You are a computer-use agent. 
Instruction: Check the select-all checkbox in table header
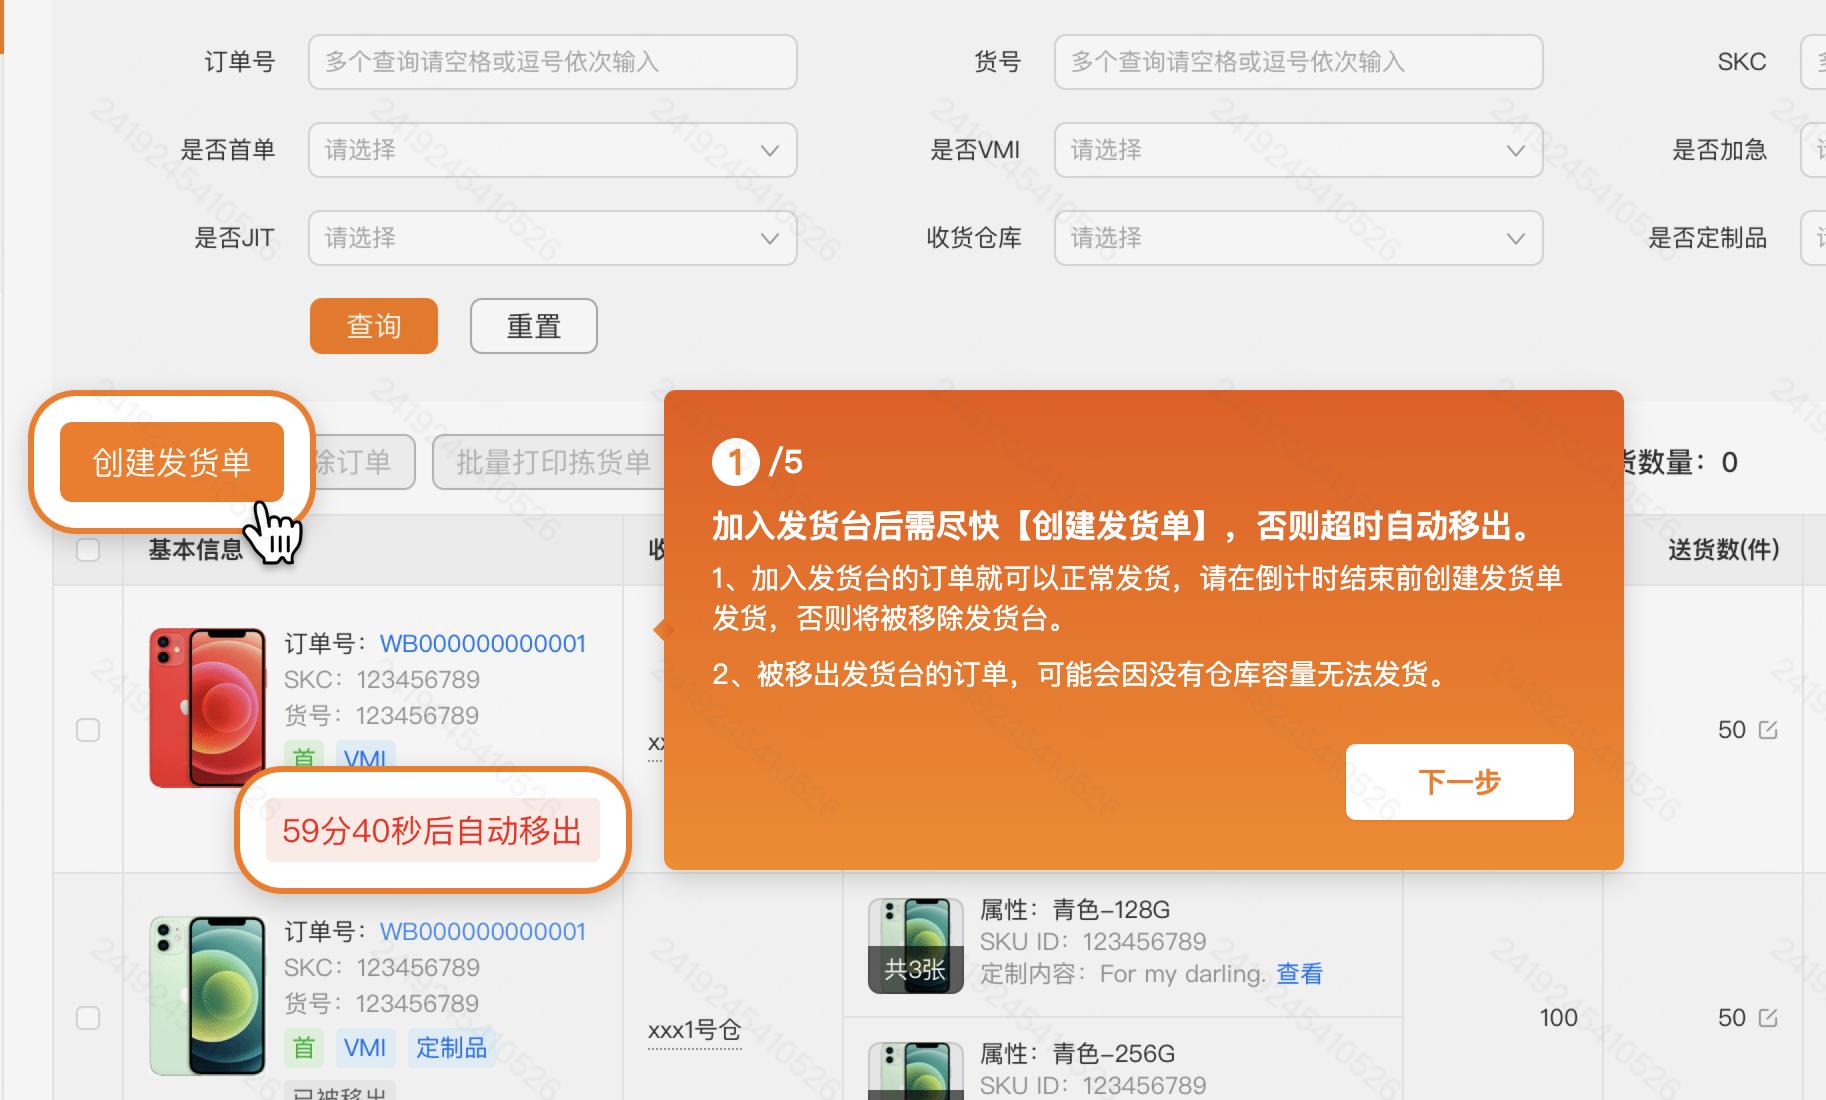click(x=88, y=550)
